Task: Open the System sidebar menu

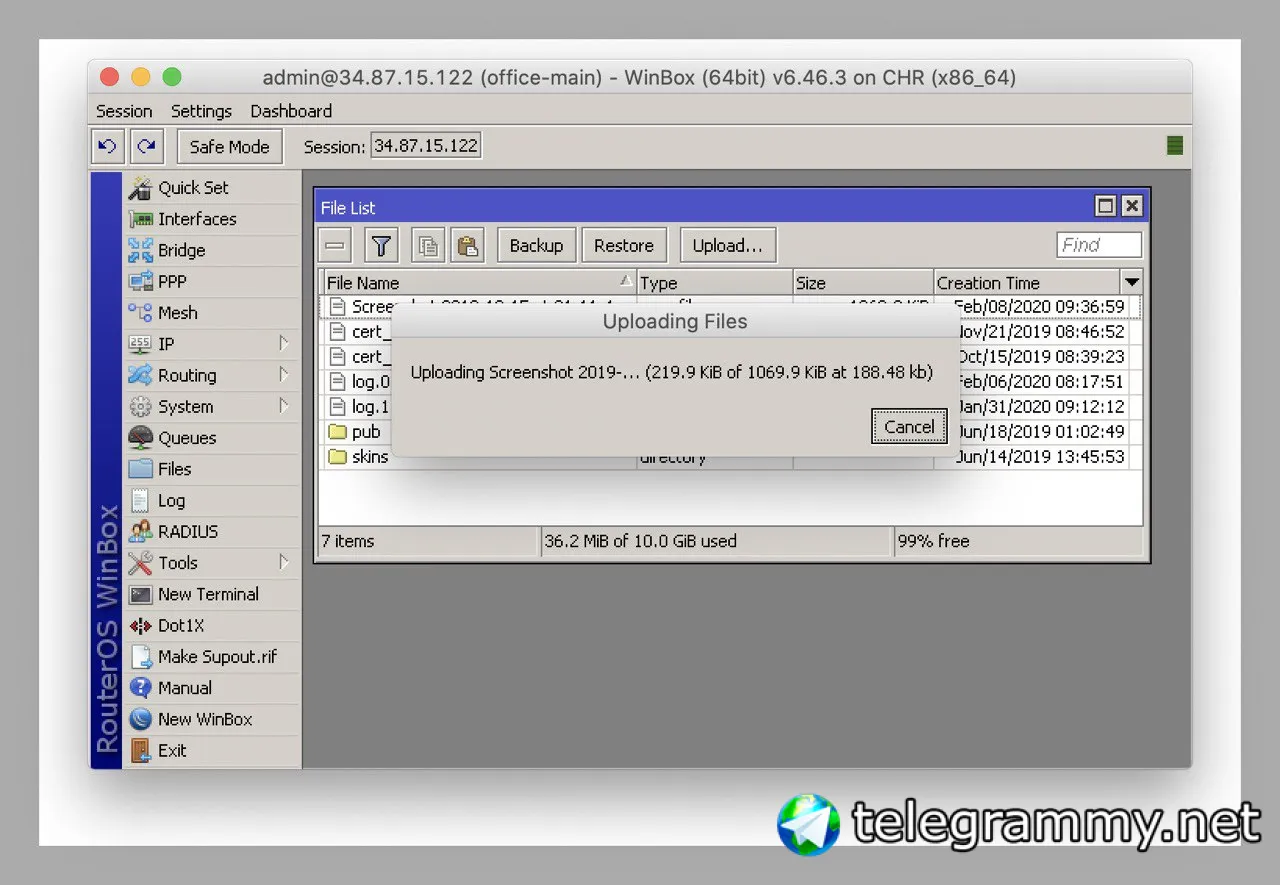Action: (212, 407)
